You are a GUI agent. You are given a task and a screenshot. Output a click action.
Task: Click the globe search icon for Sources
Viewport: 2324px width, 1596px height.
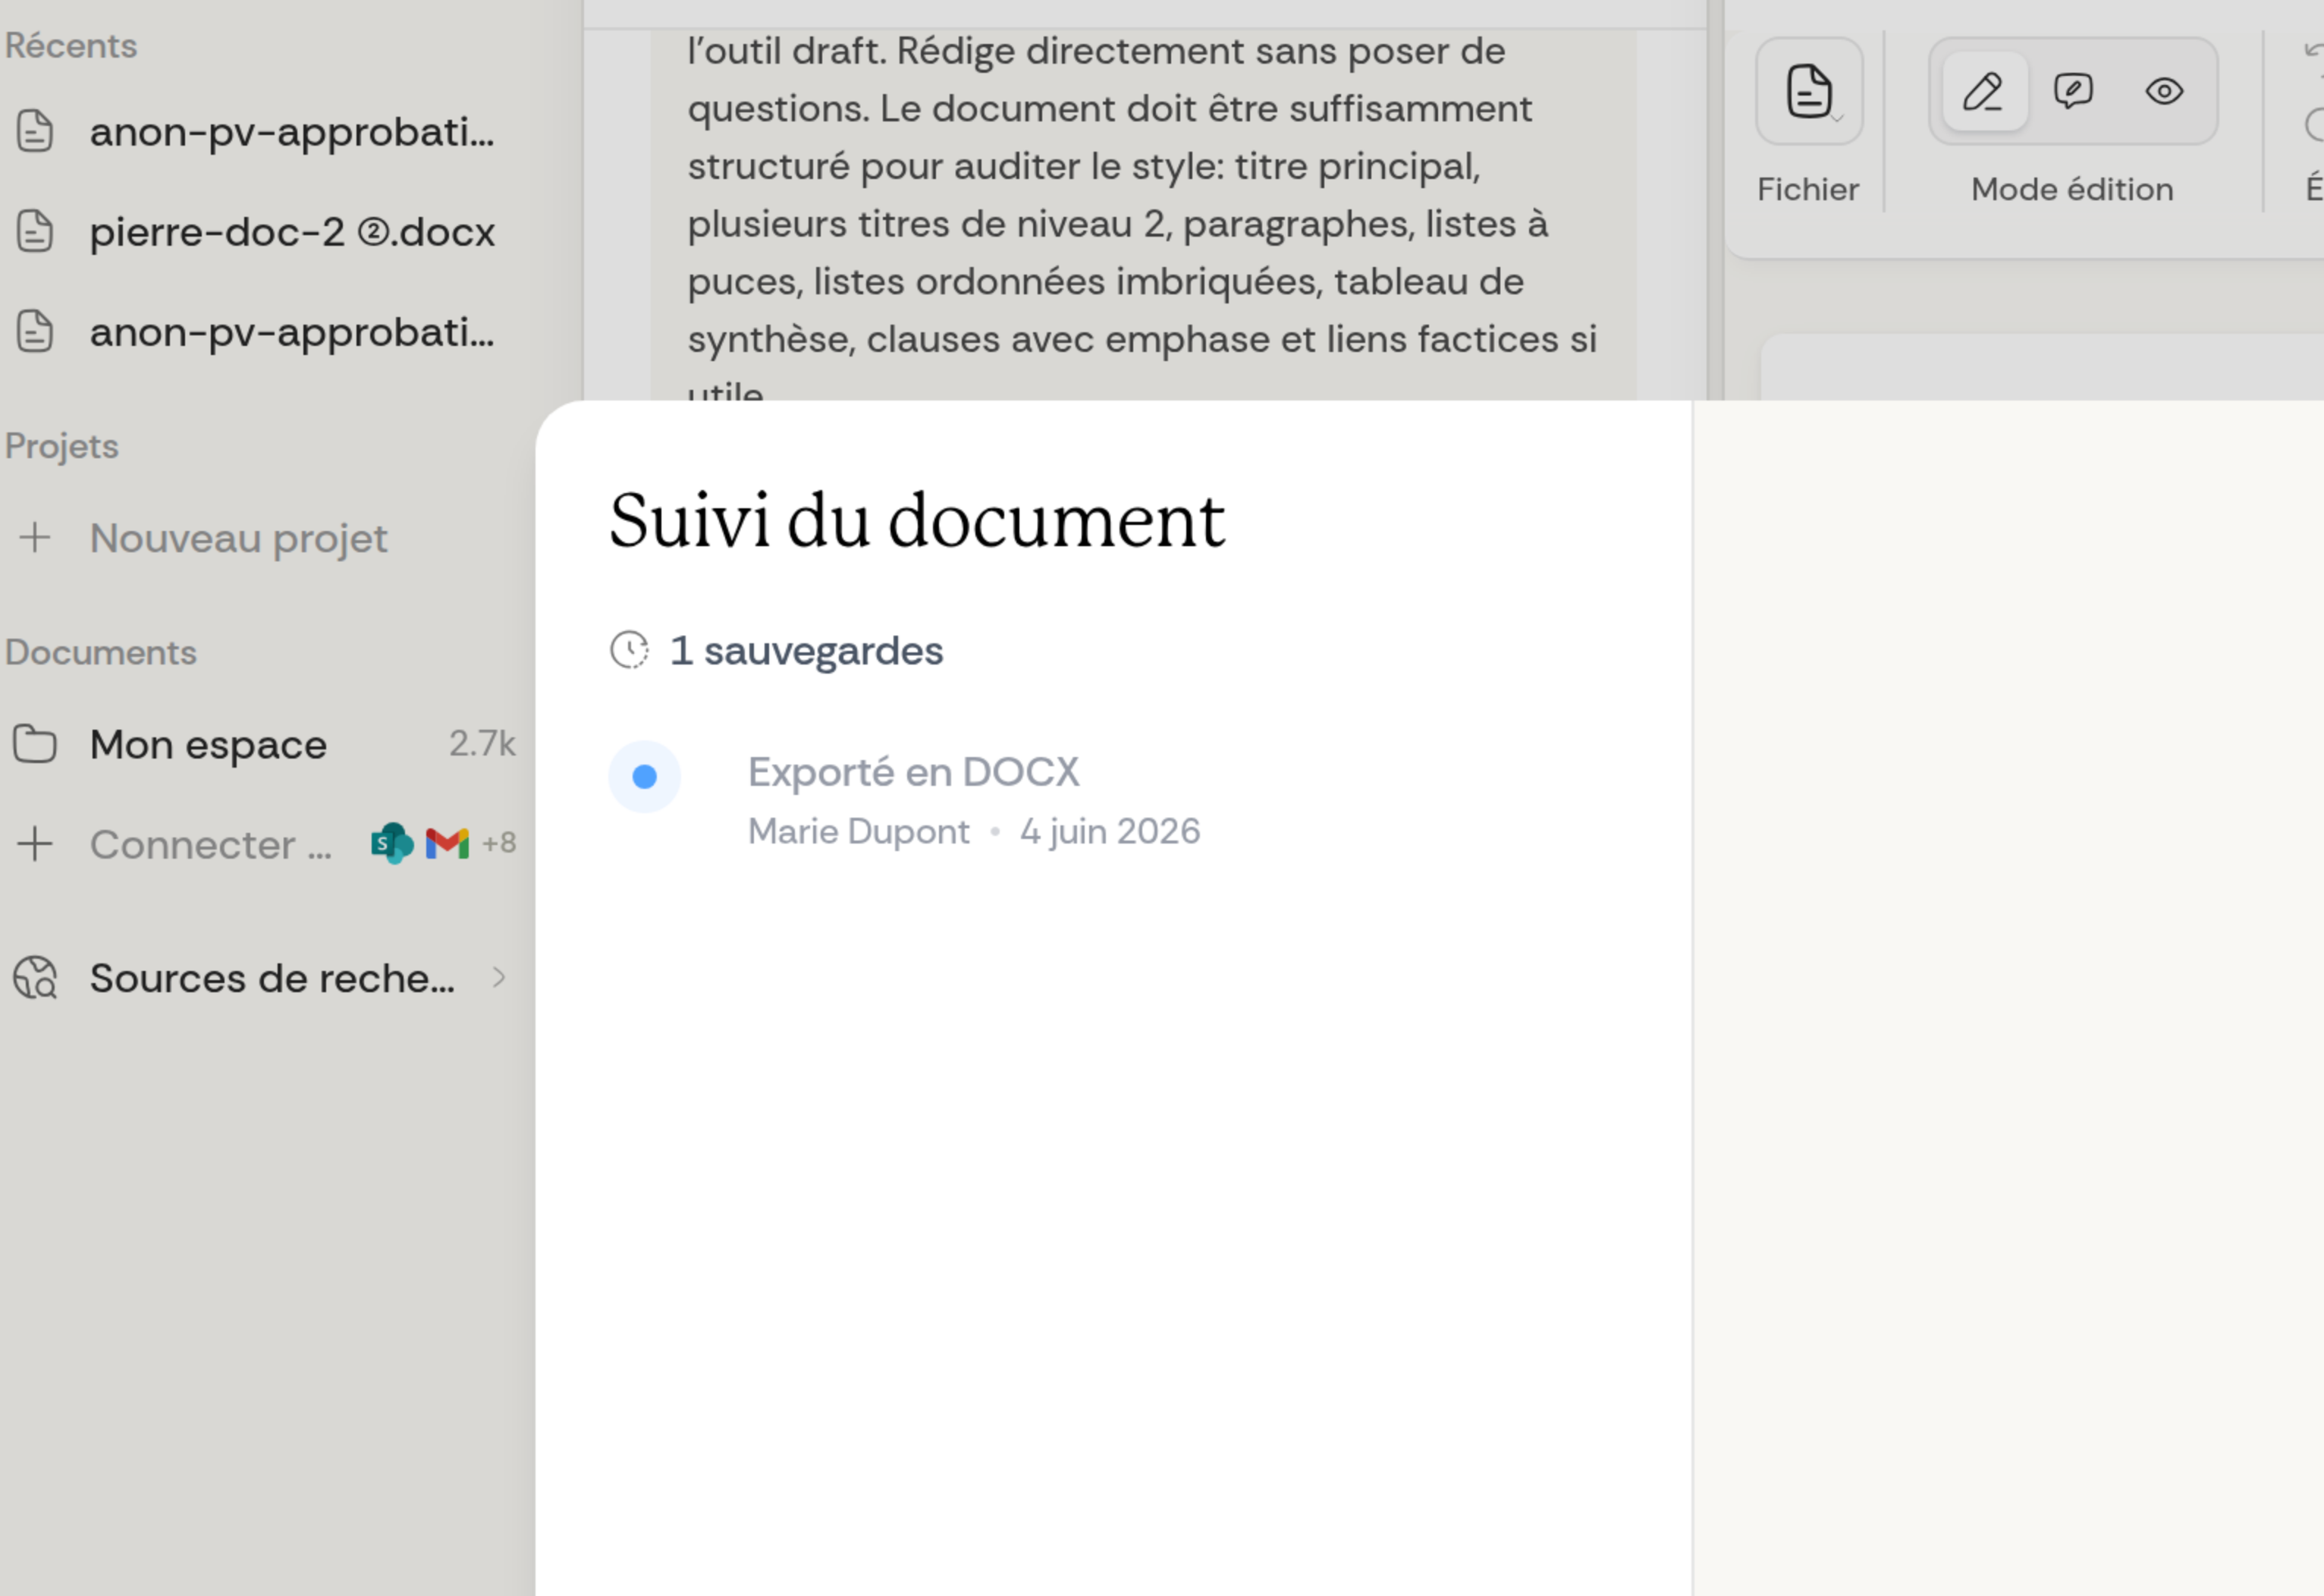tap(35, 978)
